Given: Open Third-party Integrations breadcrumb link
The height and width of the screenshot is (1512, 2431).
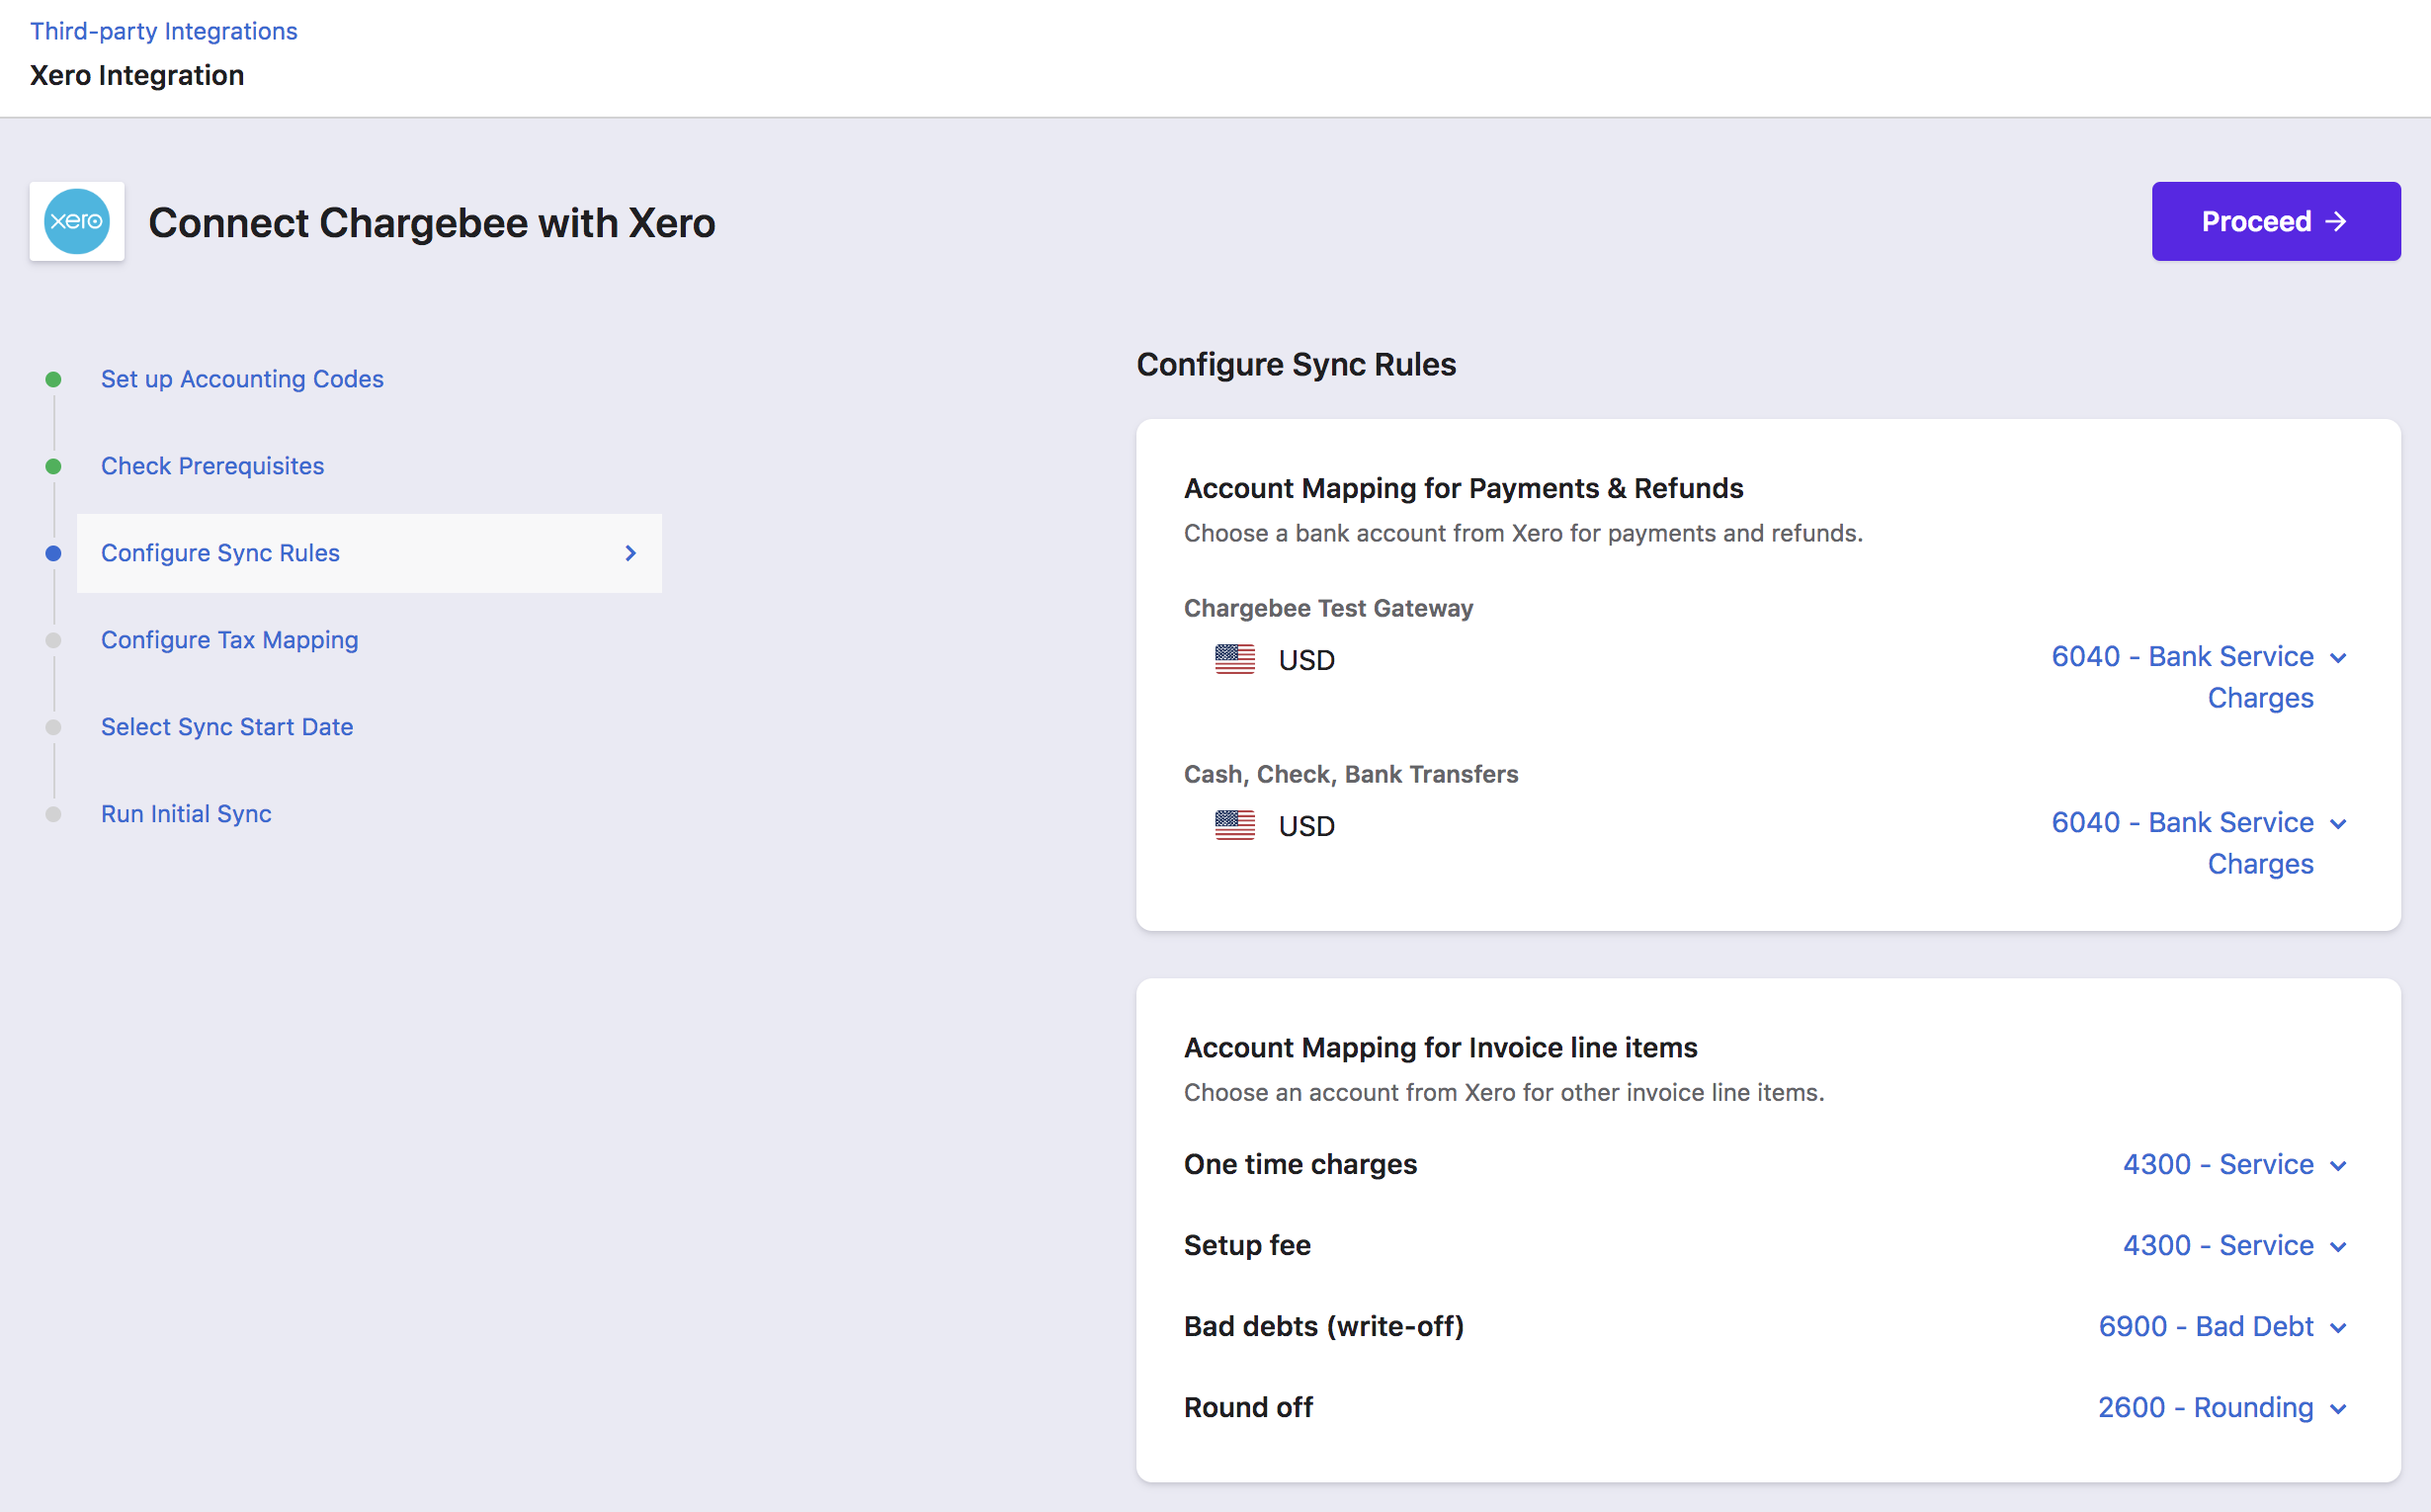Looking at the screenshot, I should [164, 31].
